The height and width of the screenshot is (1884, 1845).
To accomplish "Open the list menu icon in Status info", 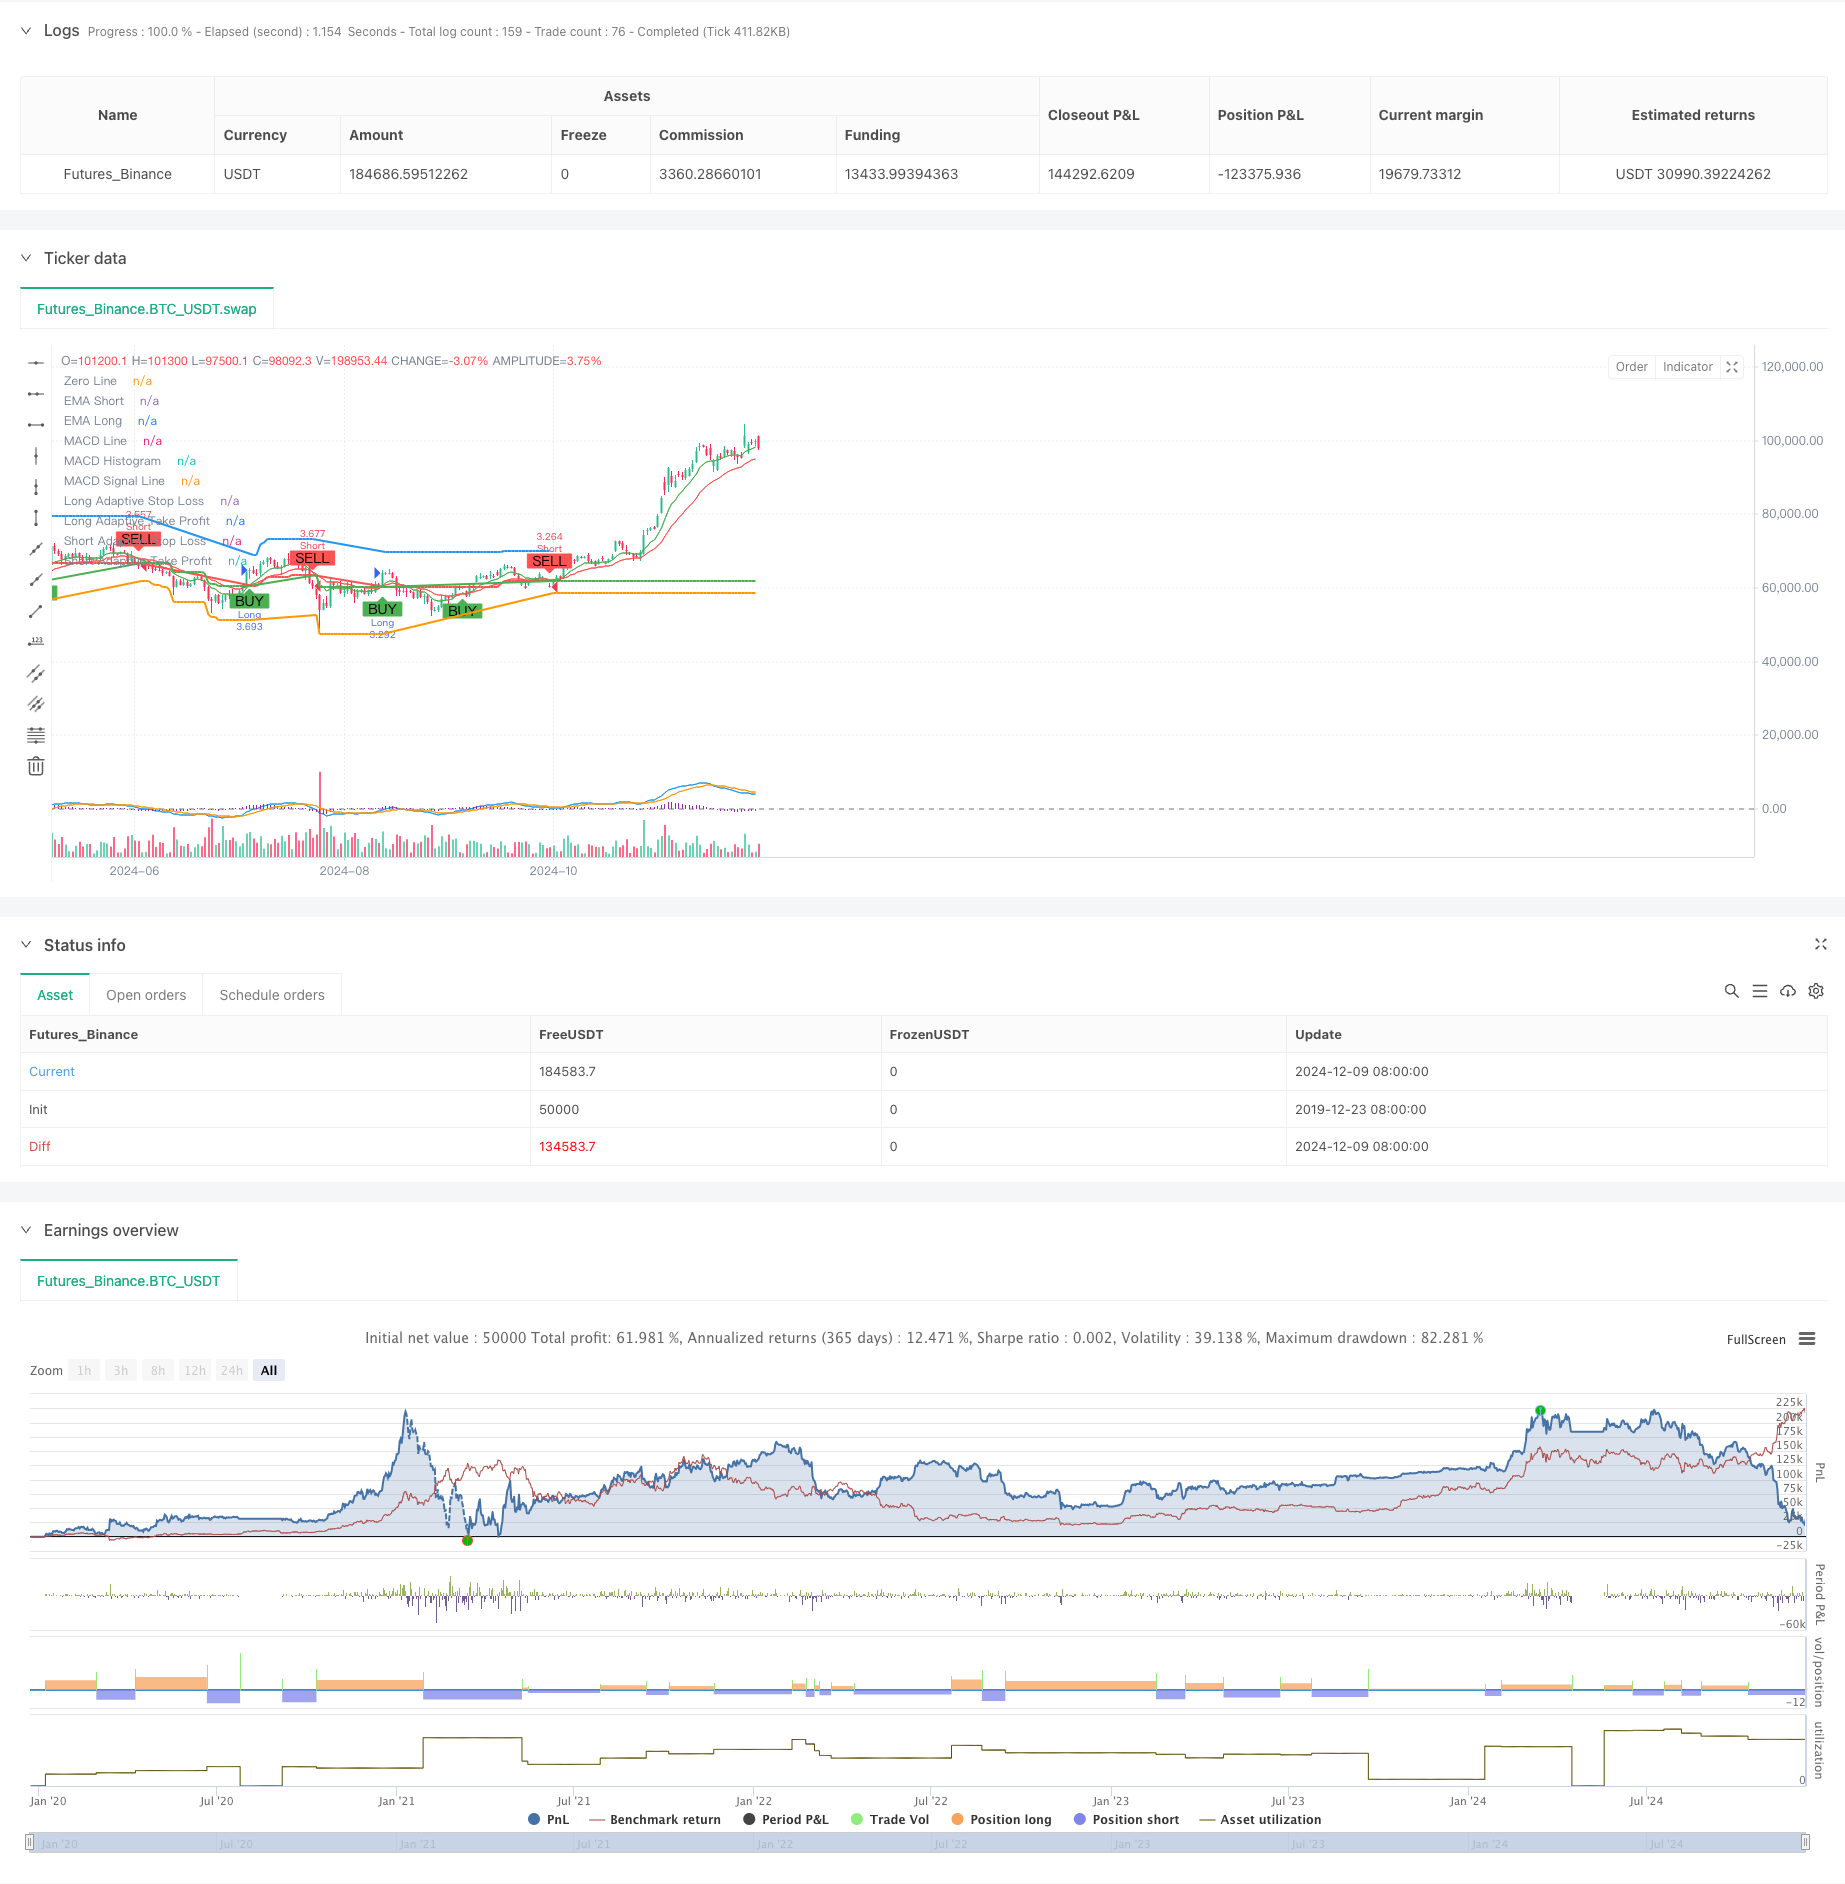I will click(x=1760, y=991).
